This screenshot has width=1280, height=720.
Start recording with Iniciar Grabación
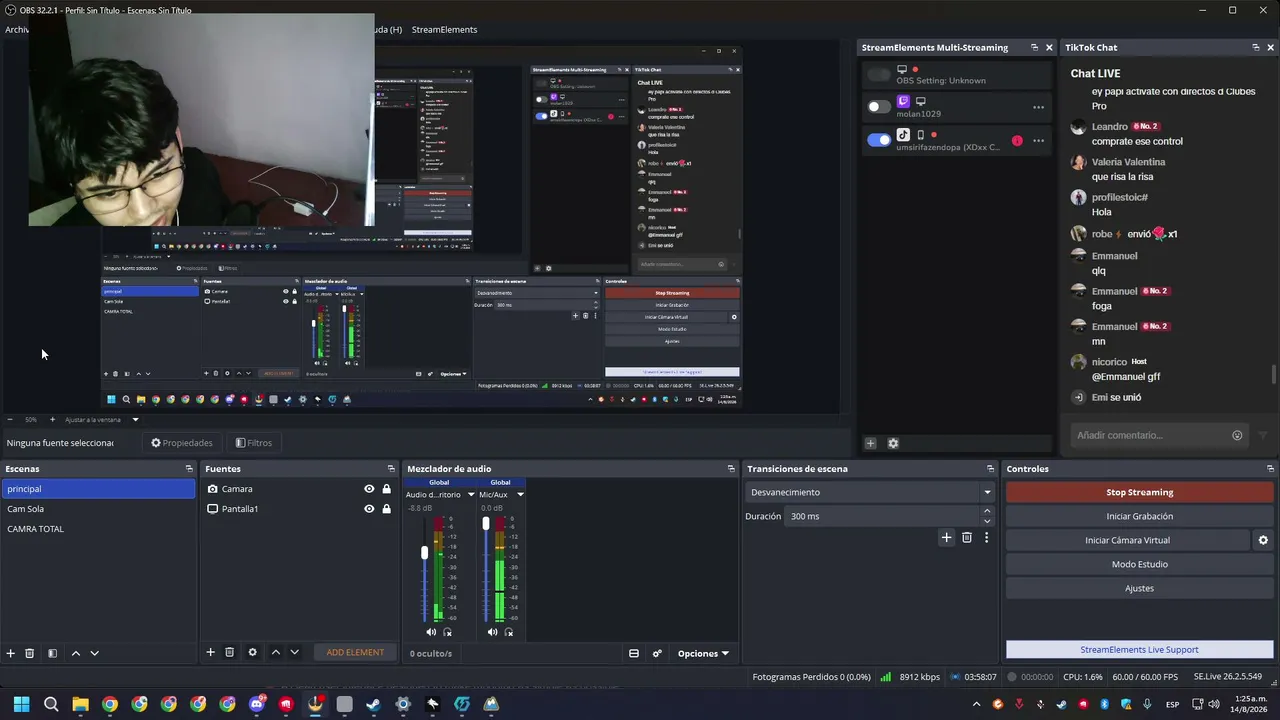1139,516
